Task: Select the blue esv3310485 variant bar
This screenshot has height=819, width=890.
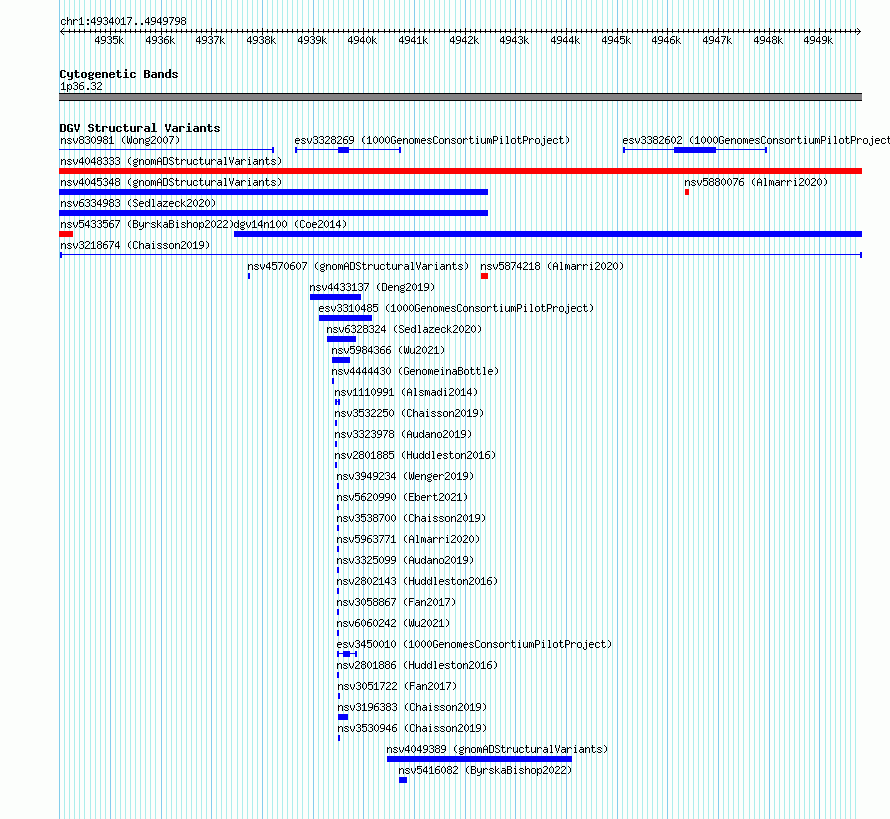Action: (345, 318)
